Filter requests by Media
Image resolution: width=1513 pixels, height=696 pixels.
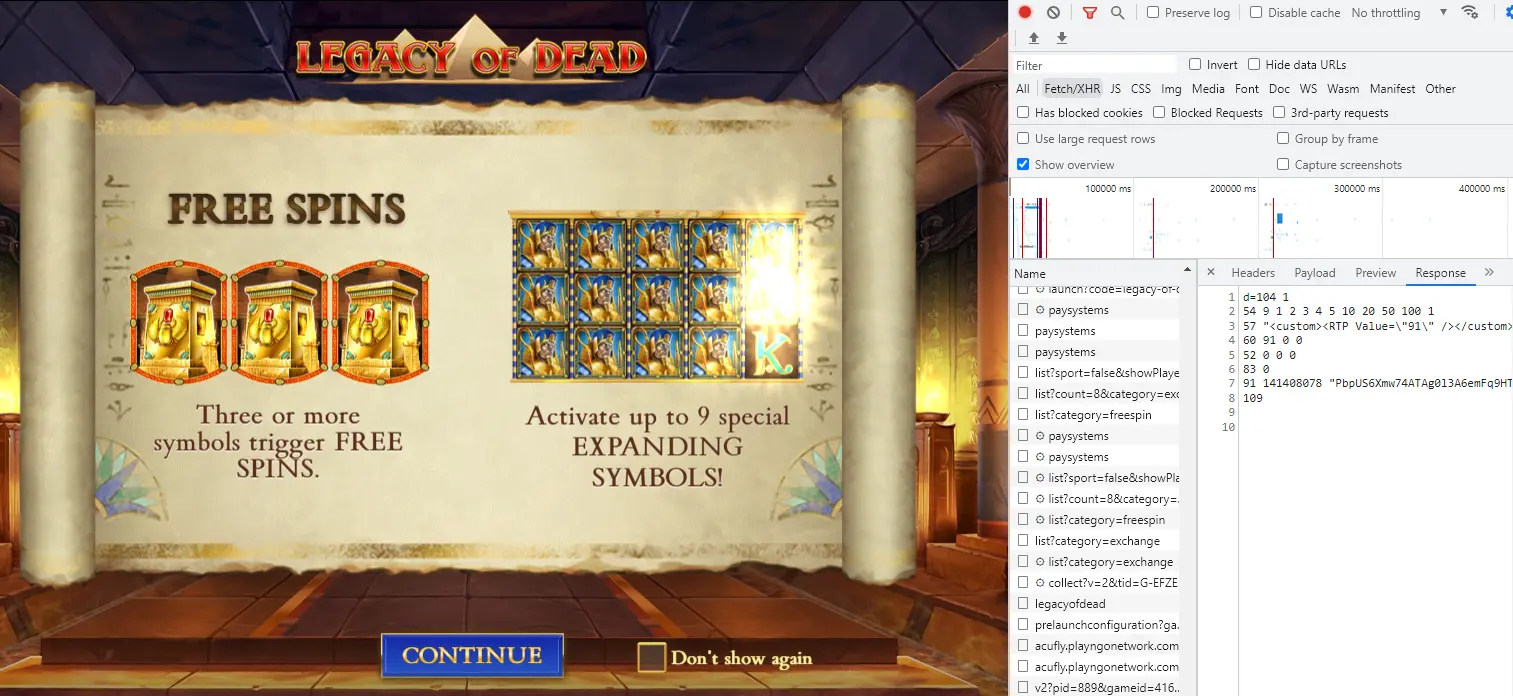[1208, 89]
